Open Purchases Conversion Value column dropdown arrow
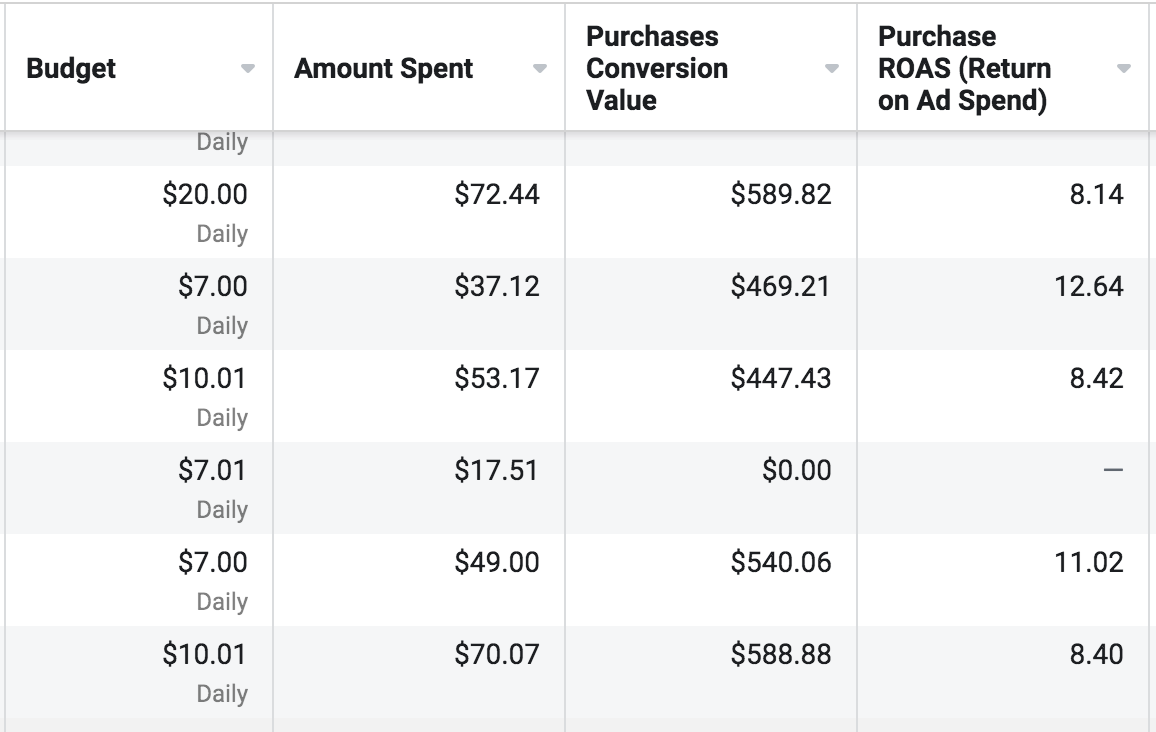 point(832,69)
